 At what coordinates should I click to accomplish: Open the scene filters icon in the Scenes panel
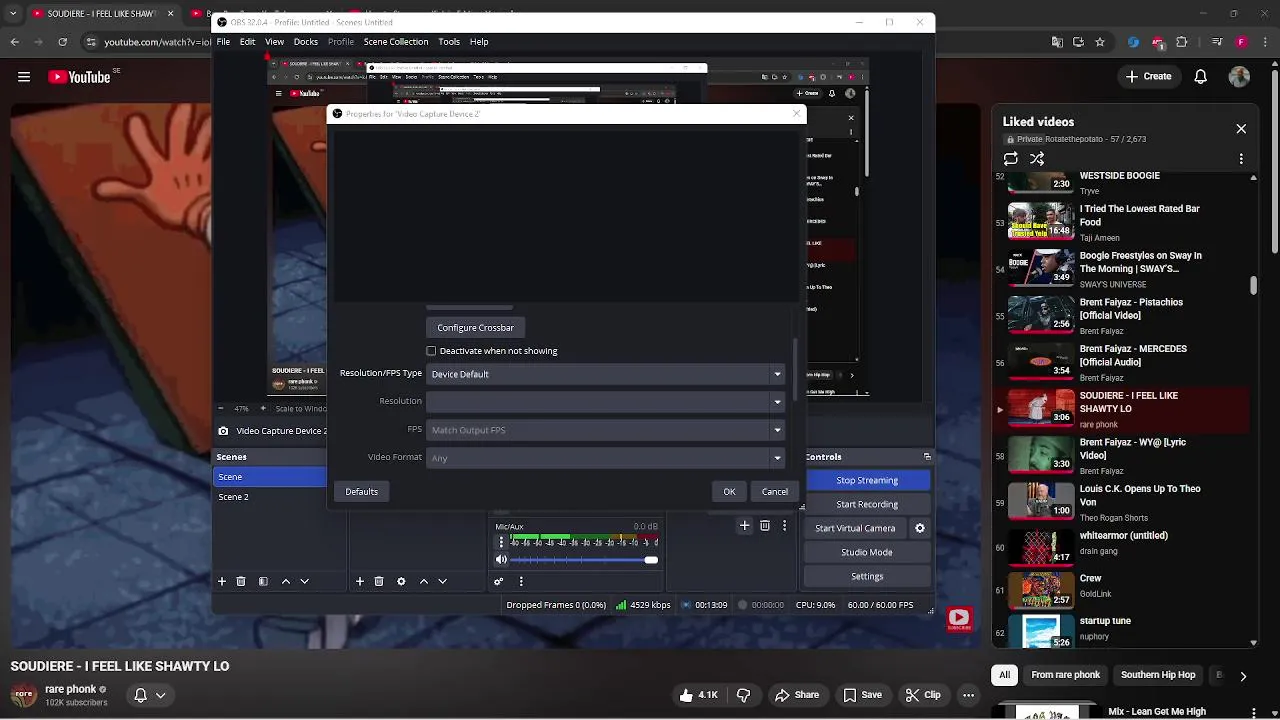pyautogui.click(x=263, y=581)
